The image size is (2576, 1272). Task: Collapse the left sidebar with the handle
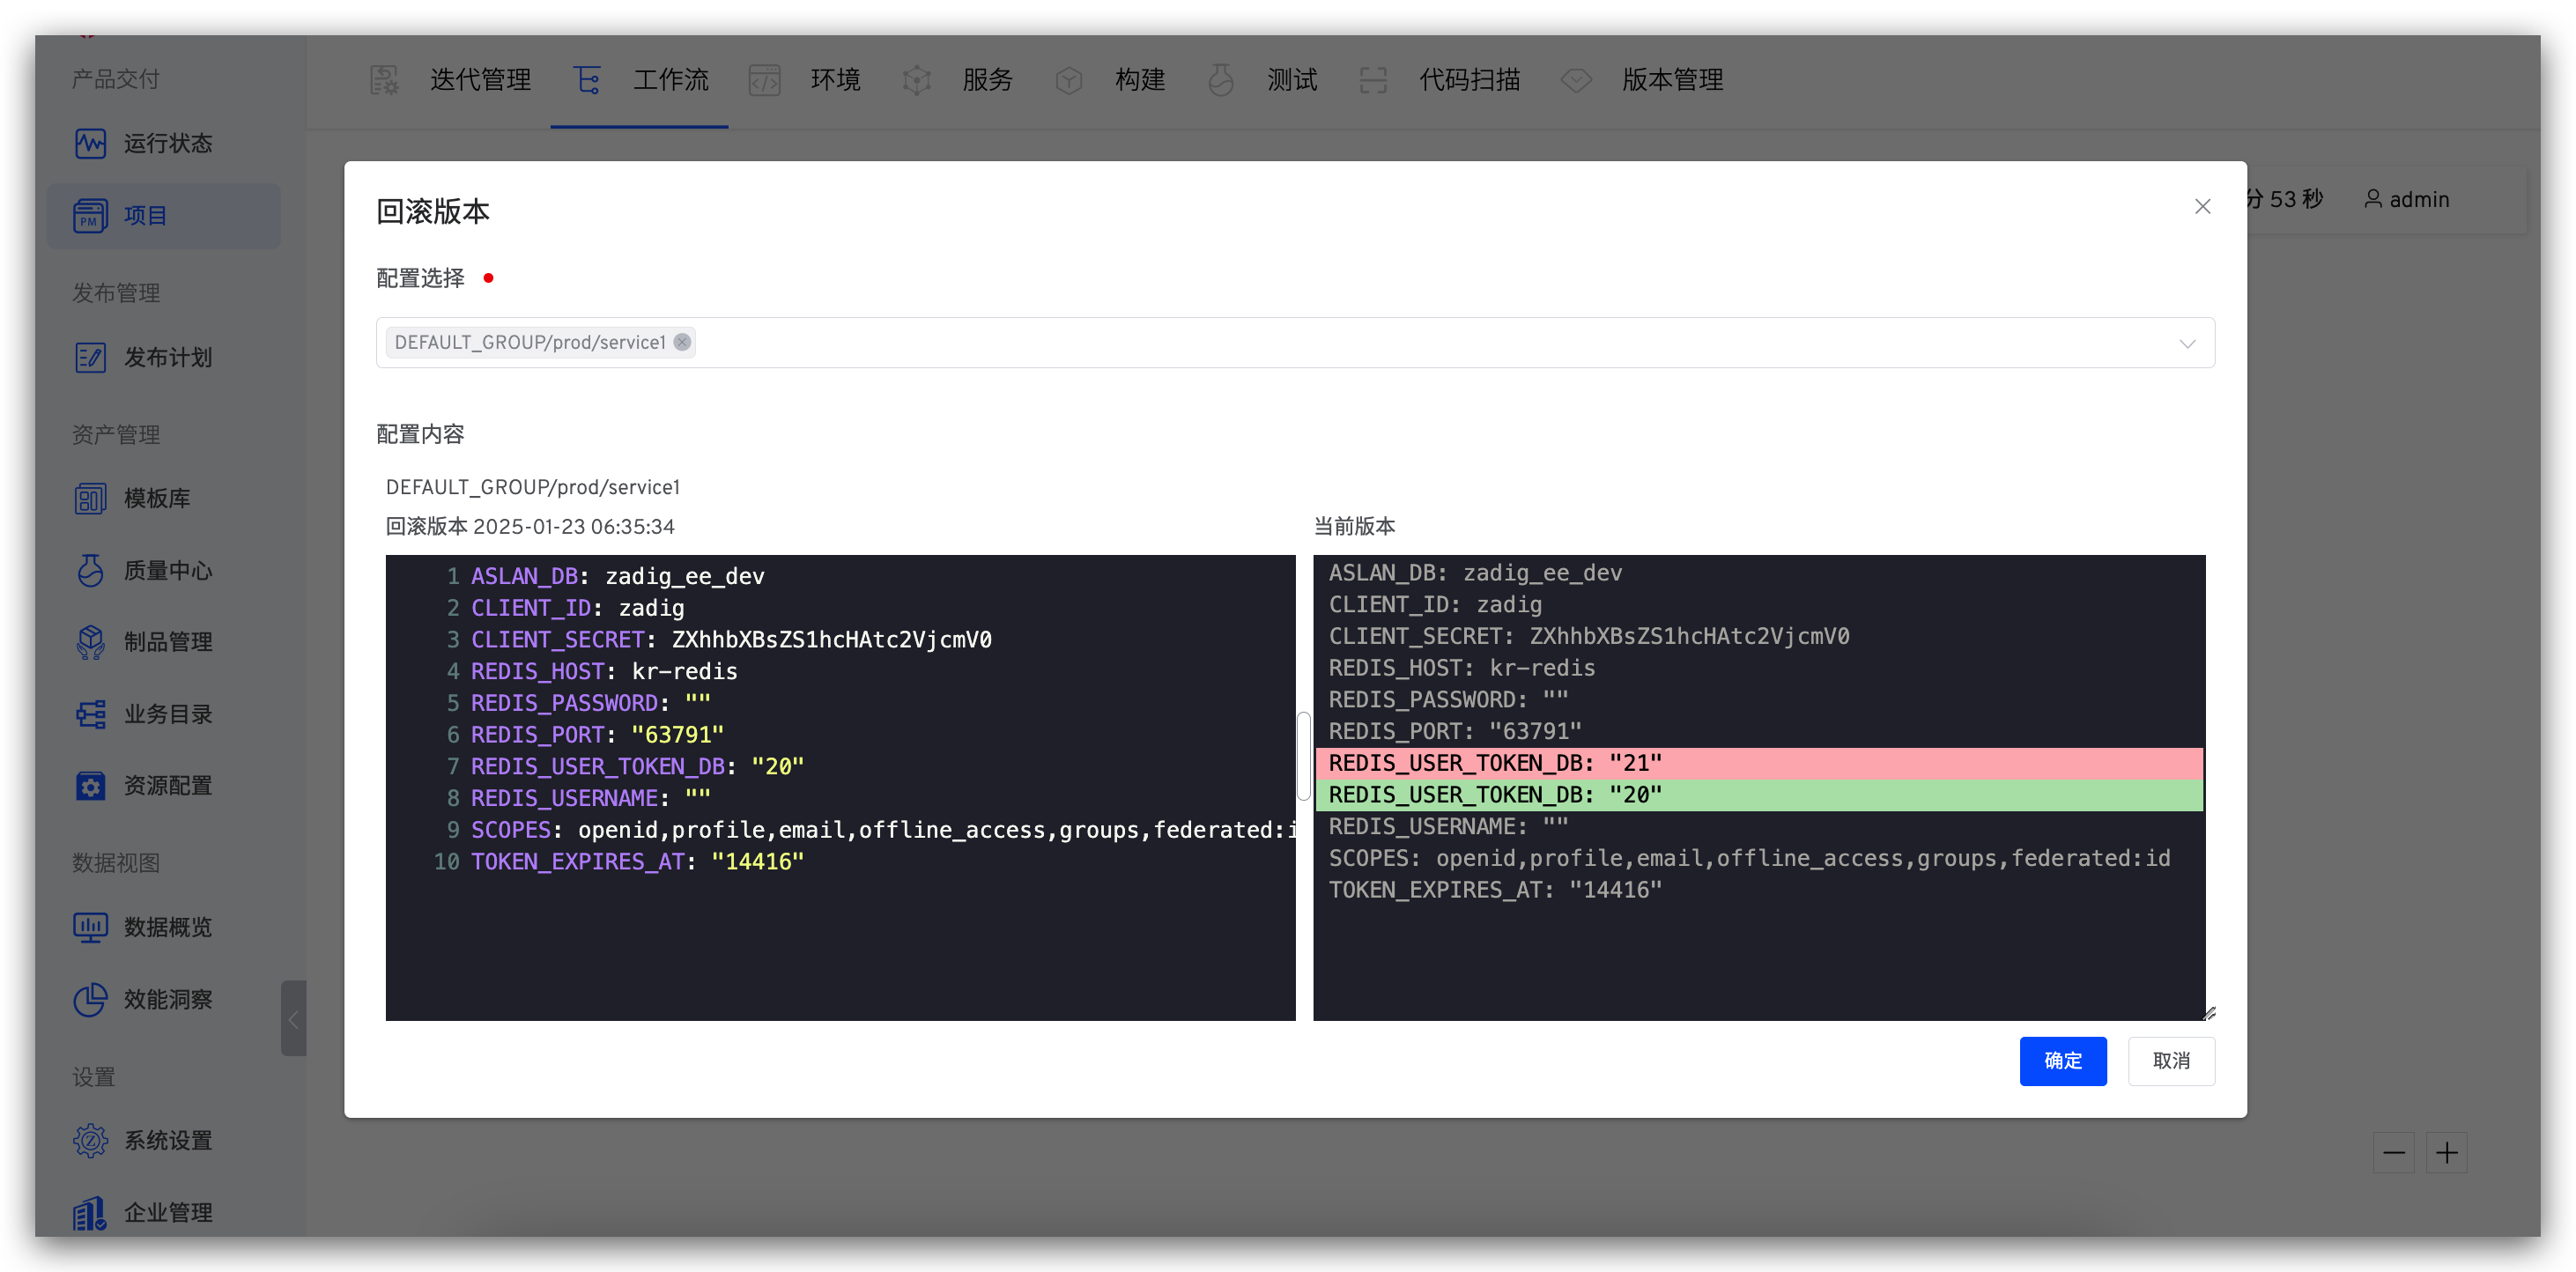coord(293,1019)
